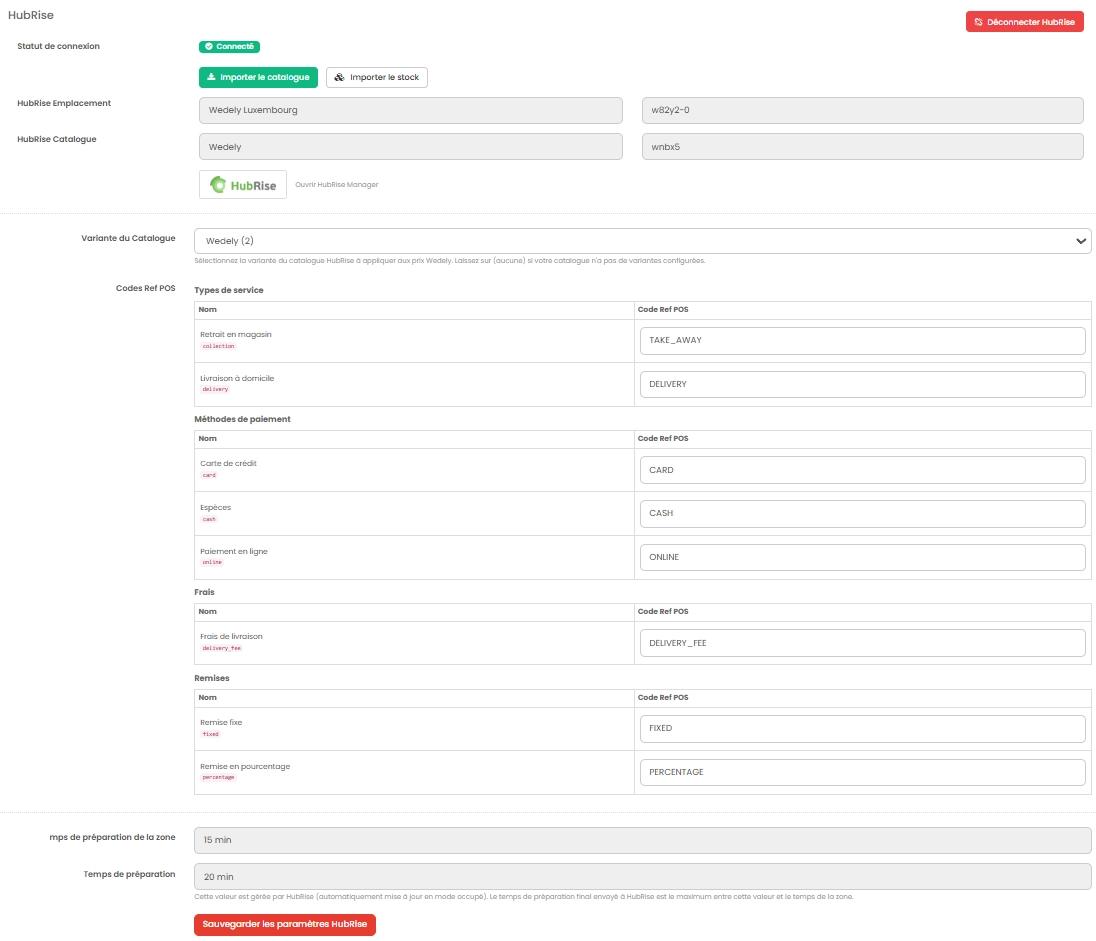Click the Remises section heading
1096x941 pixels.
tap(212, 678)
